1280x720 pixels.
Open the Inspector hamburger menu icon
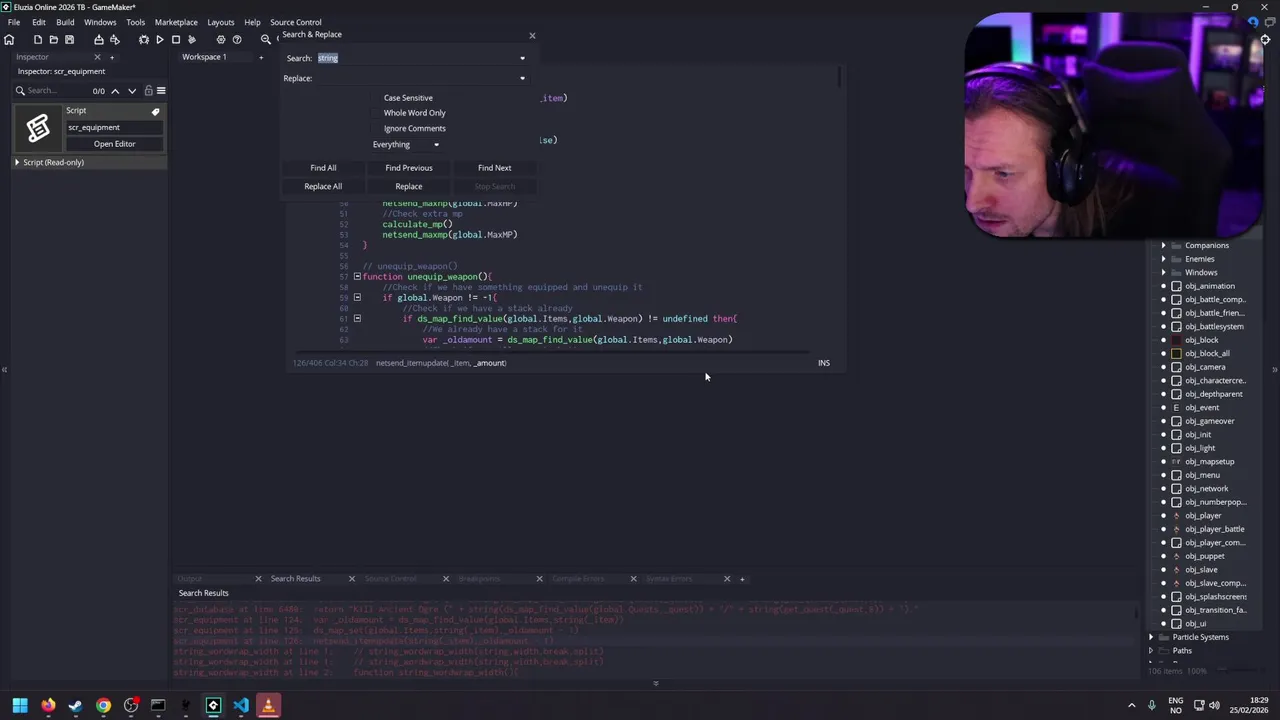point(161,90)
